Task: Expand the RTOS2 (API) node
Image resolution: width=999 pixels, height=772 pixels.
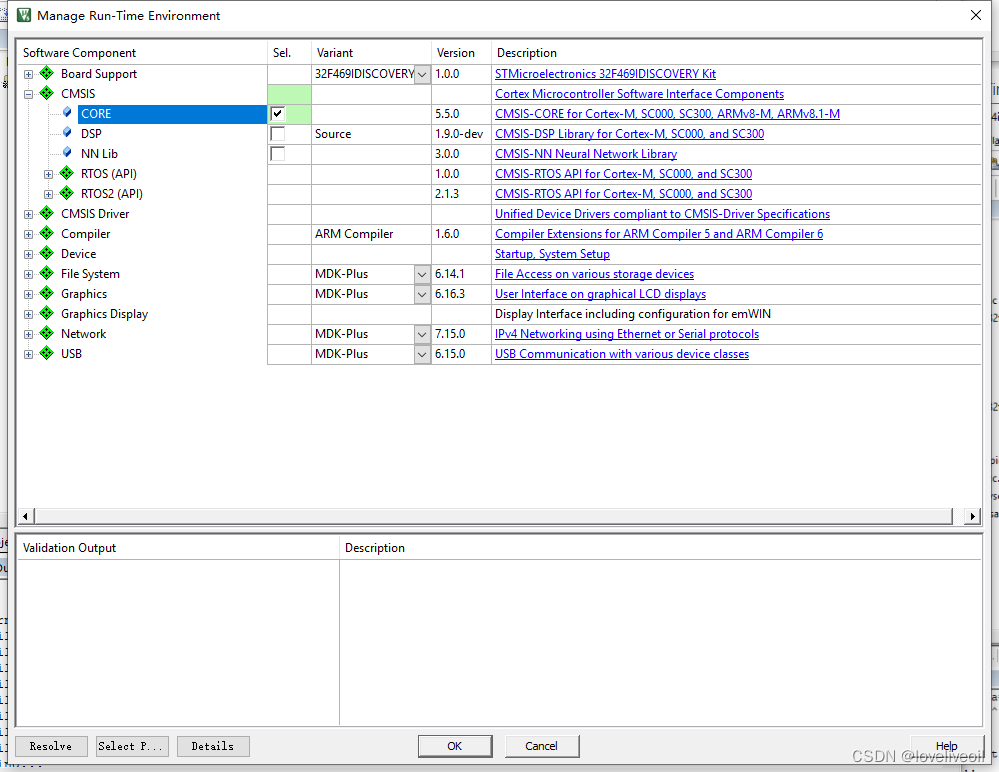Action: 48,194
